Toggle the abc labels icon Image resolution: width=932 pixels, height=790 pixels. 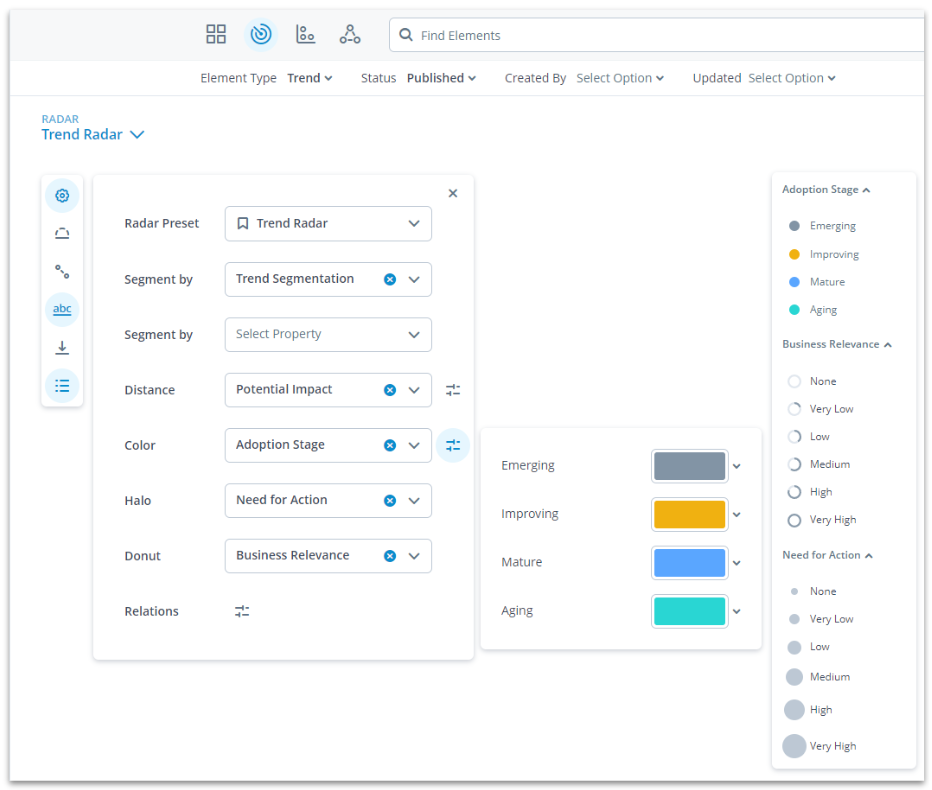62,309
